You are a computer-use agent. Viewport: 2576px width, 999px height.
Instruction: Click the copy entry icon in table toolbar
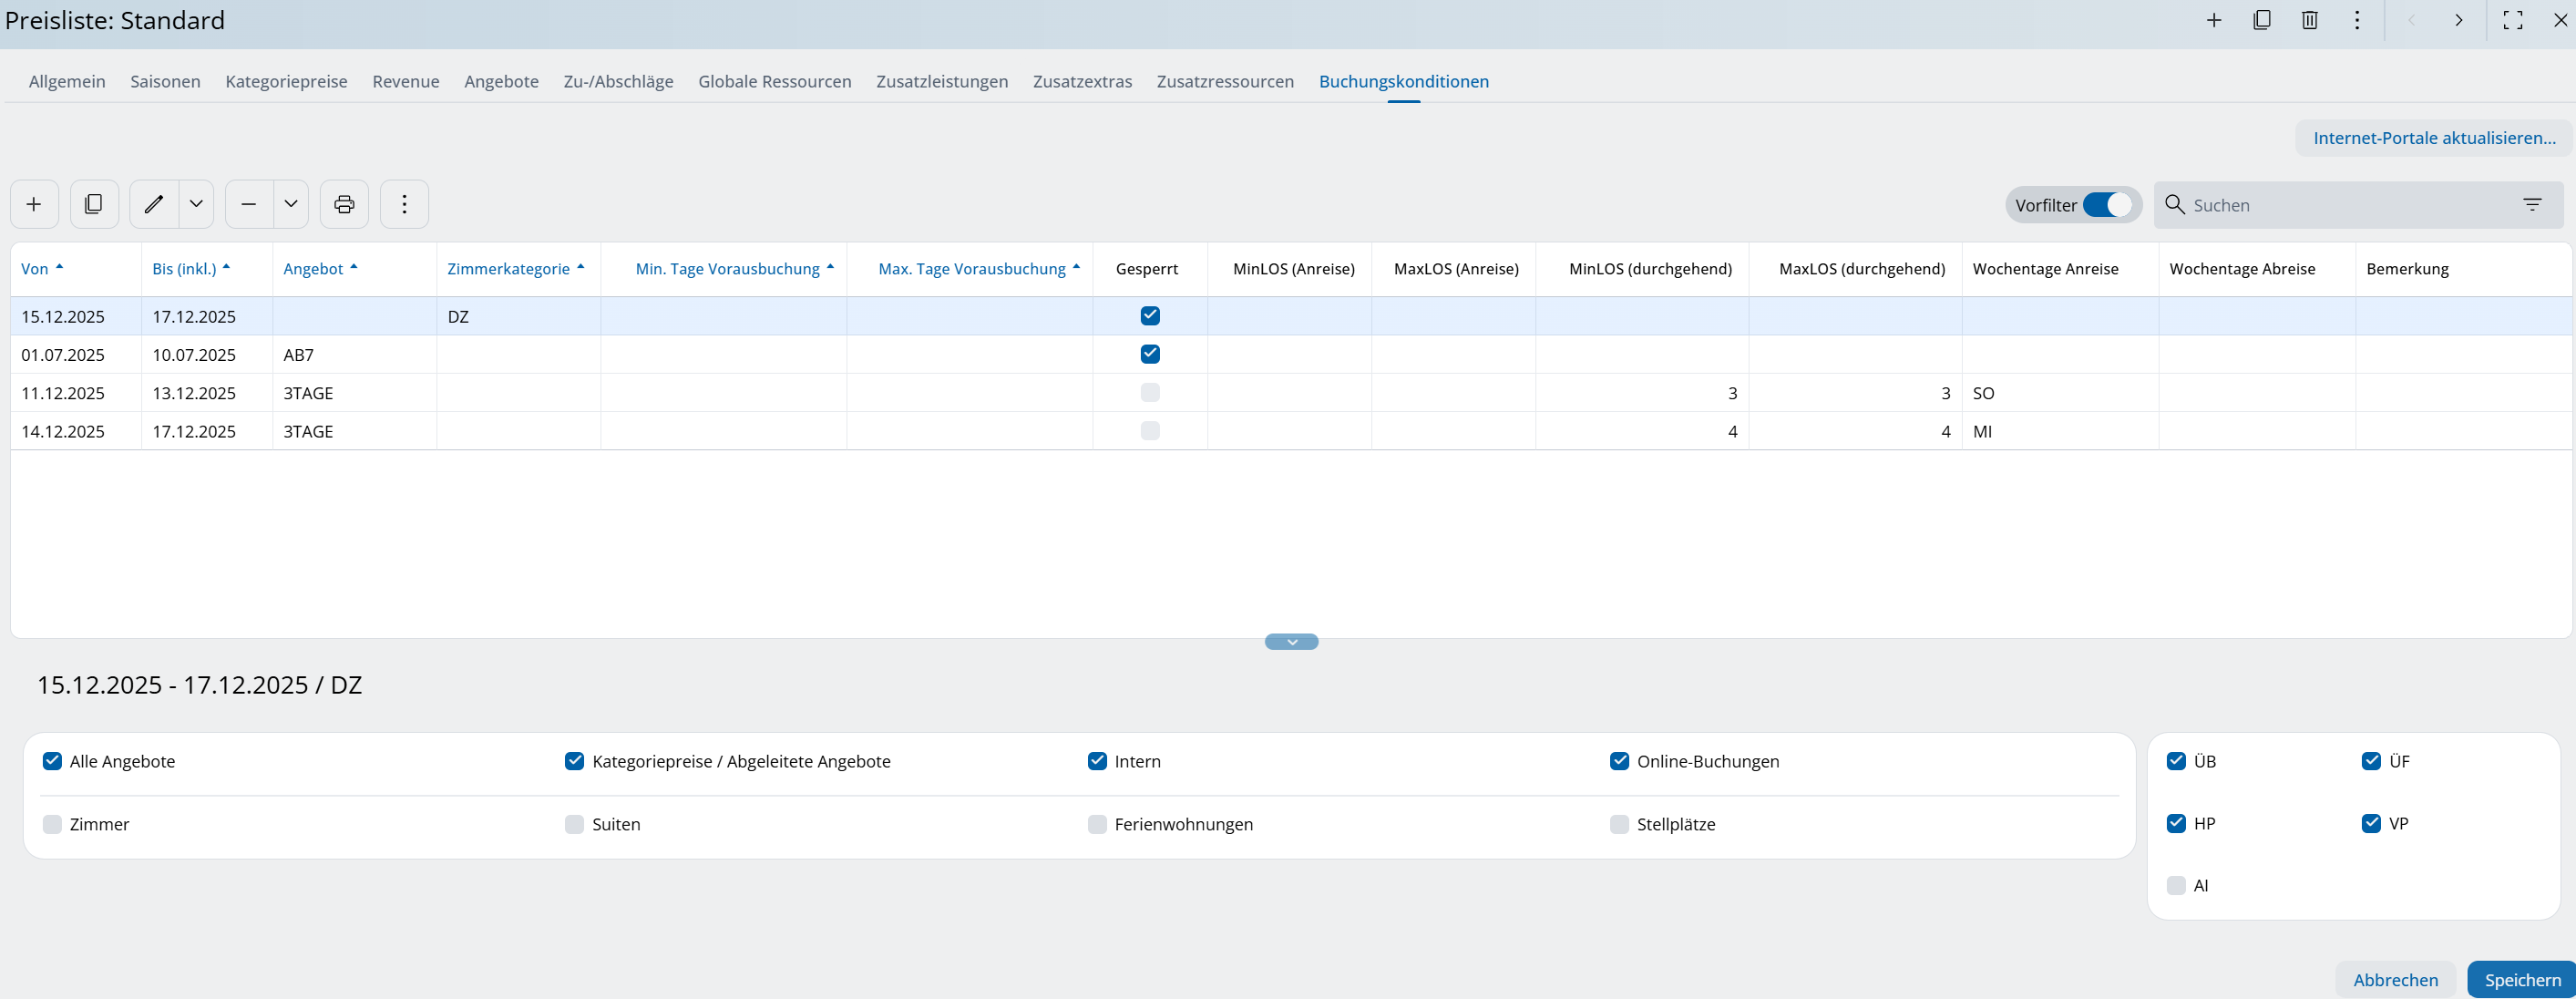point(94,204)
